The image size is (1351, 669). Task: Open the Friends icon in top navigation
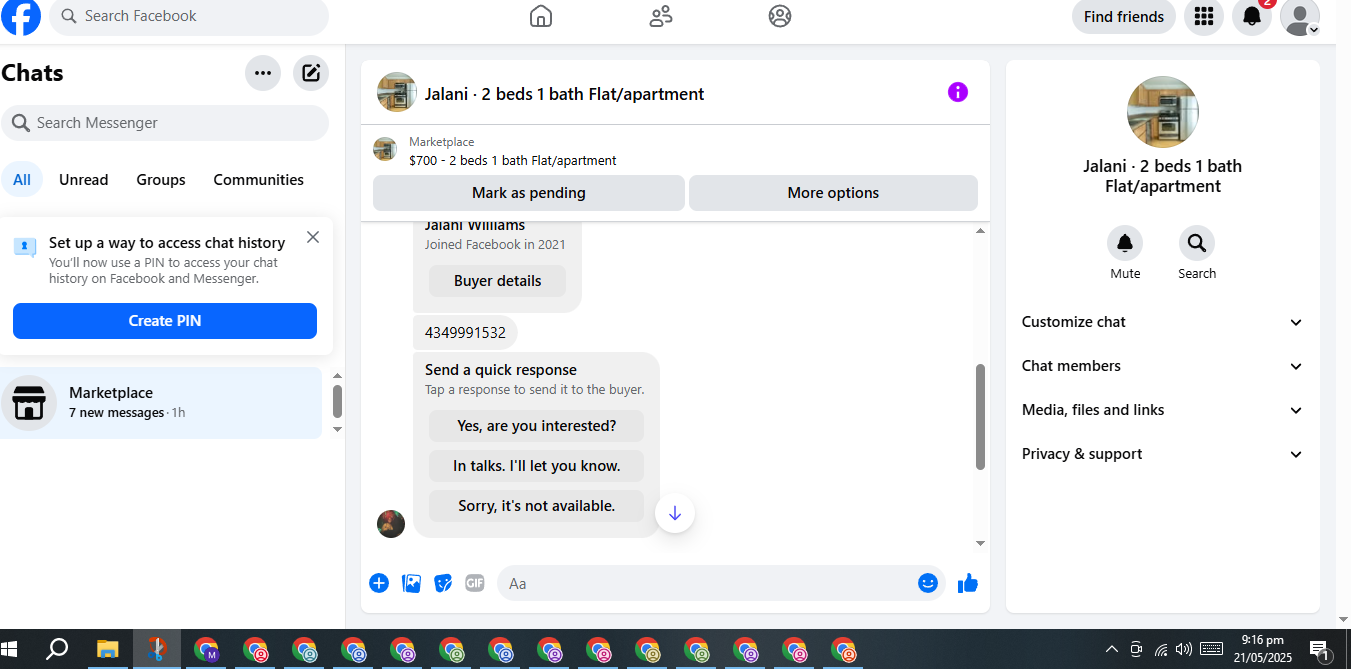pyautogui.click(x=661, y=16)
